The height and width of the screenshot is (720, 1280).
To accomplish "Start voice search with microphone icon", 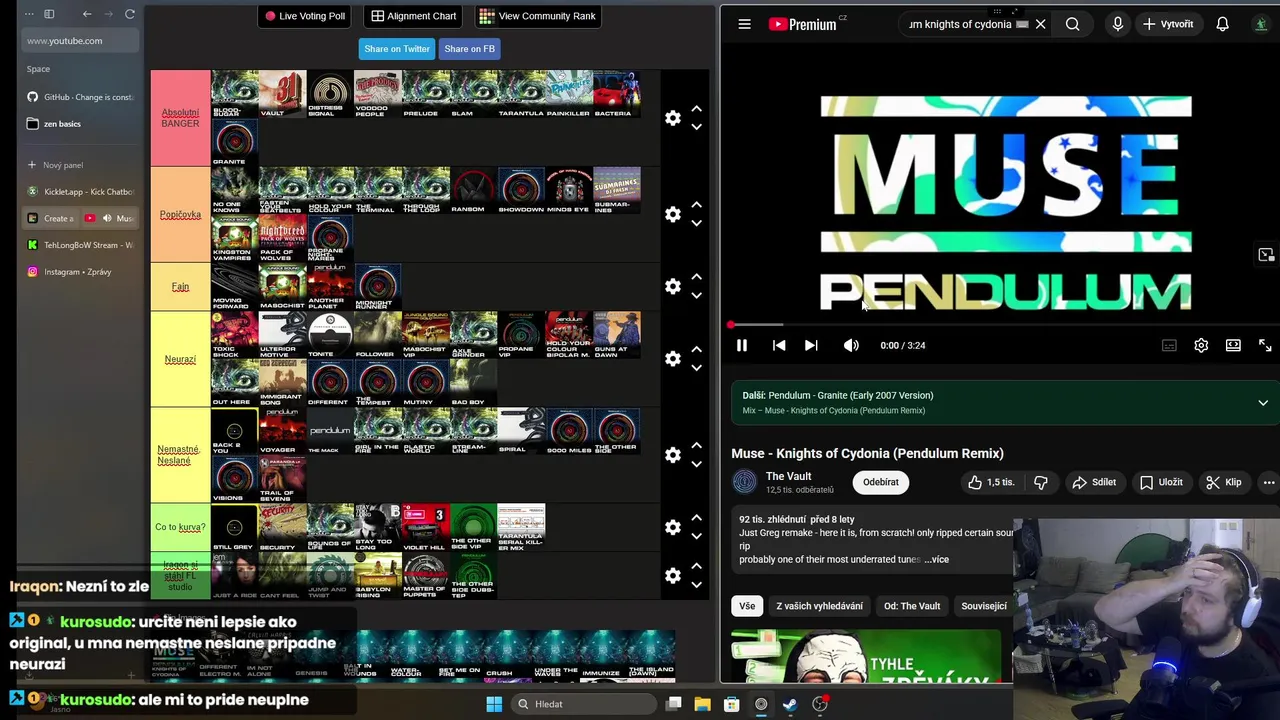I will point(1118,24).
